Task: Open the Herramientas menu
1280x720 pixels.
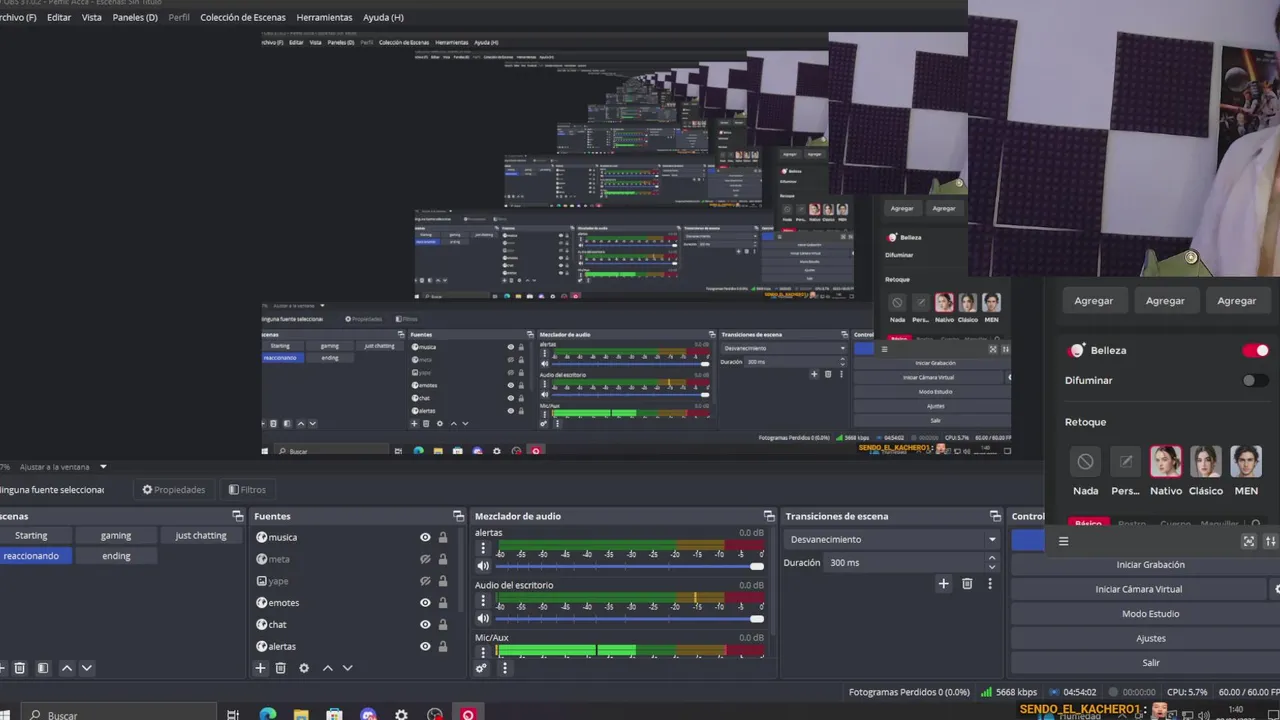Action: coord(324,17)
